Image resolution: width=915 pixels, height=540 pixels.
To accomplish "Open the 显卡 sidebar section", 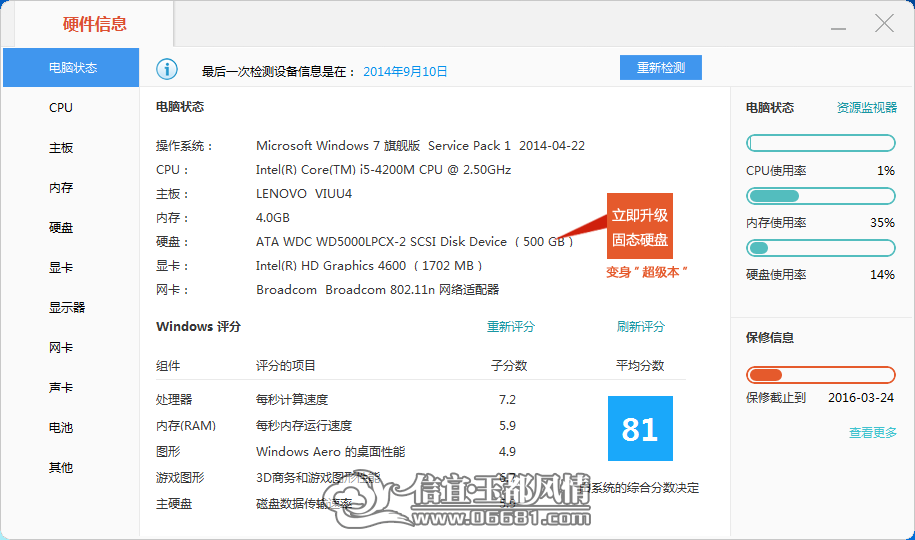I will point(61,267).
